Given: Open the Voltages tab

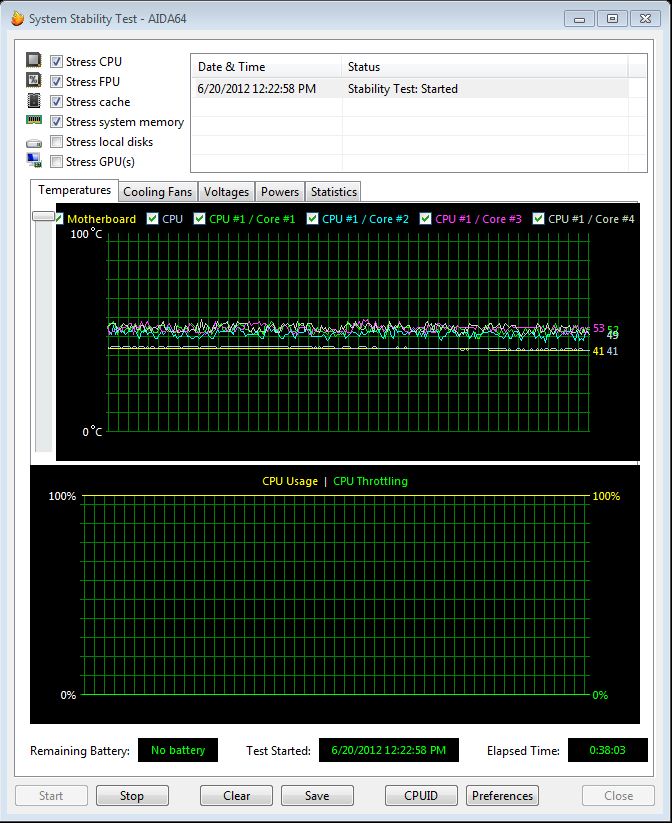Looking at the screenshot, I should pos(226,192).
